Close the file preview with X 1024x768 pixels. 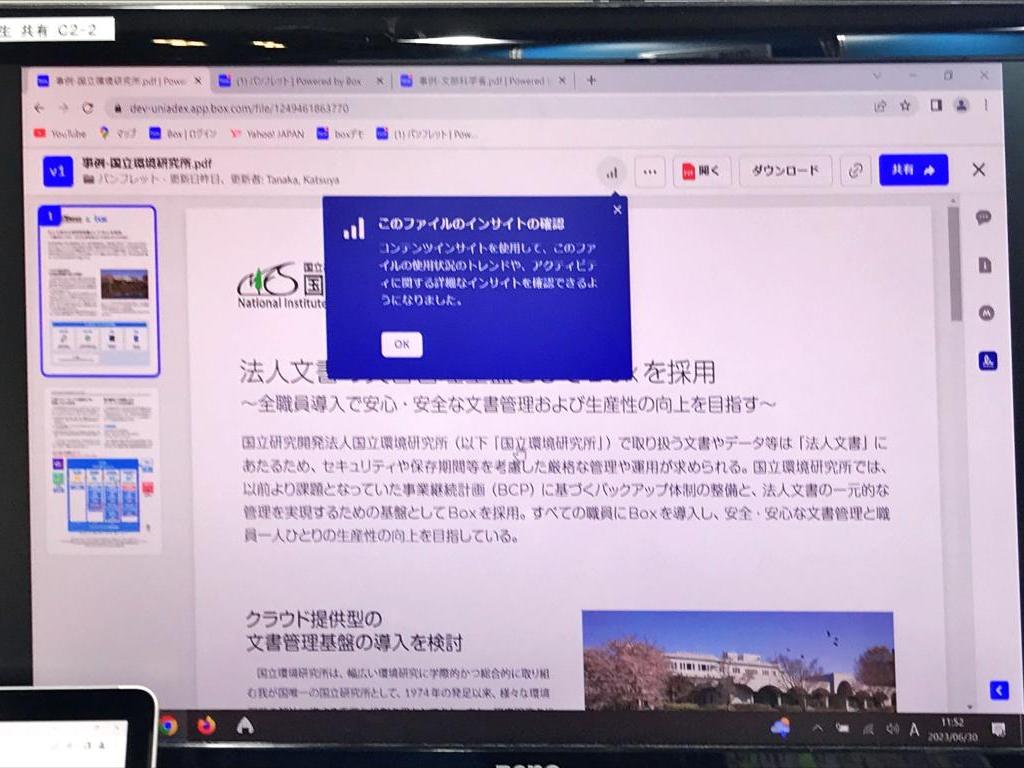tap(978, 170)
